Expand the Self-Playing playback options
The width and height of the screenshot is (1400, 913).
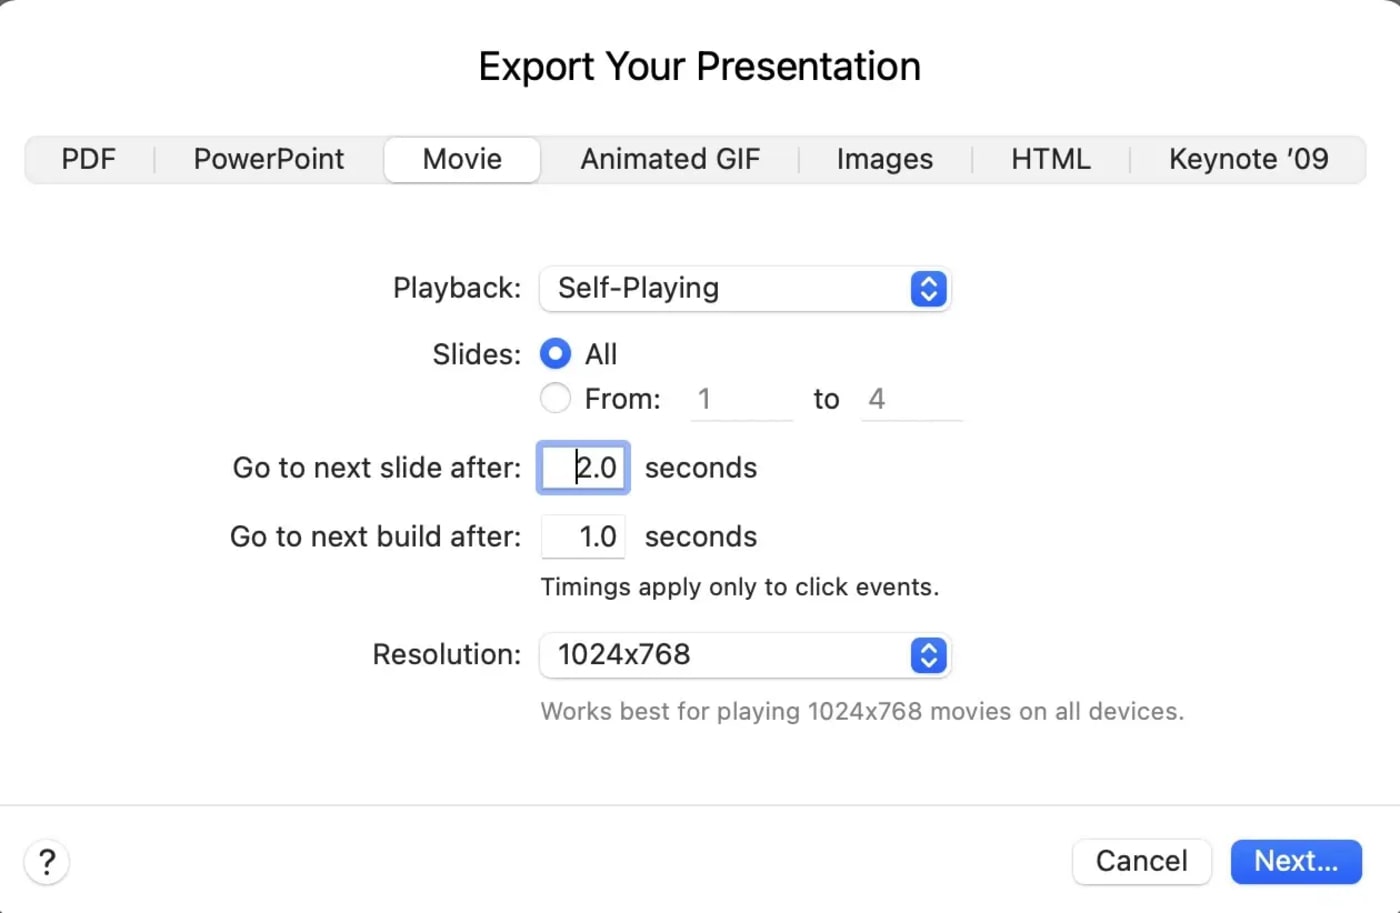click(745, 289)
